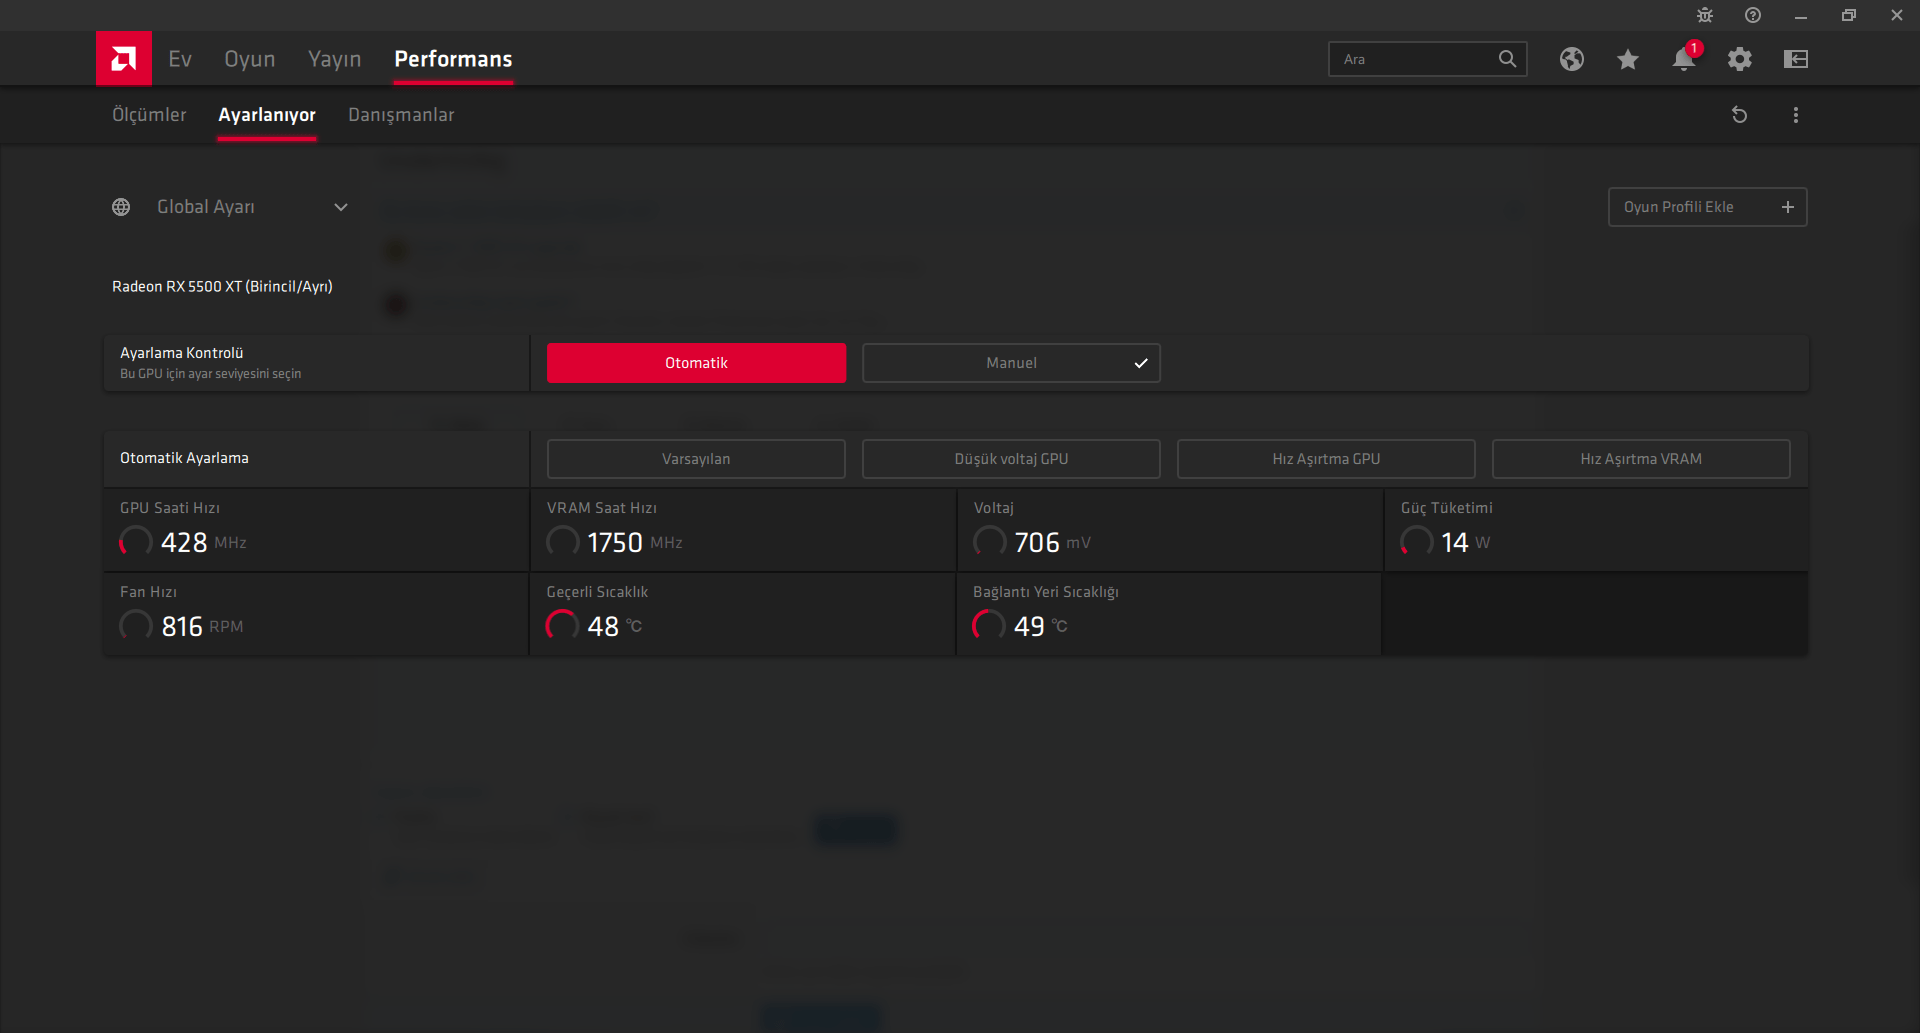Image resolution: width=1920 pixels, height=1033 pixels.
Task: Restore down the Radeon Software window
Action: coord(1849,15)
